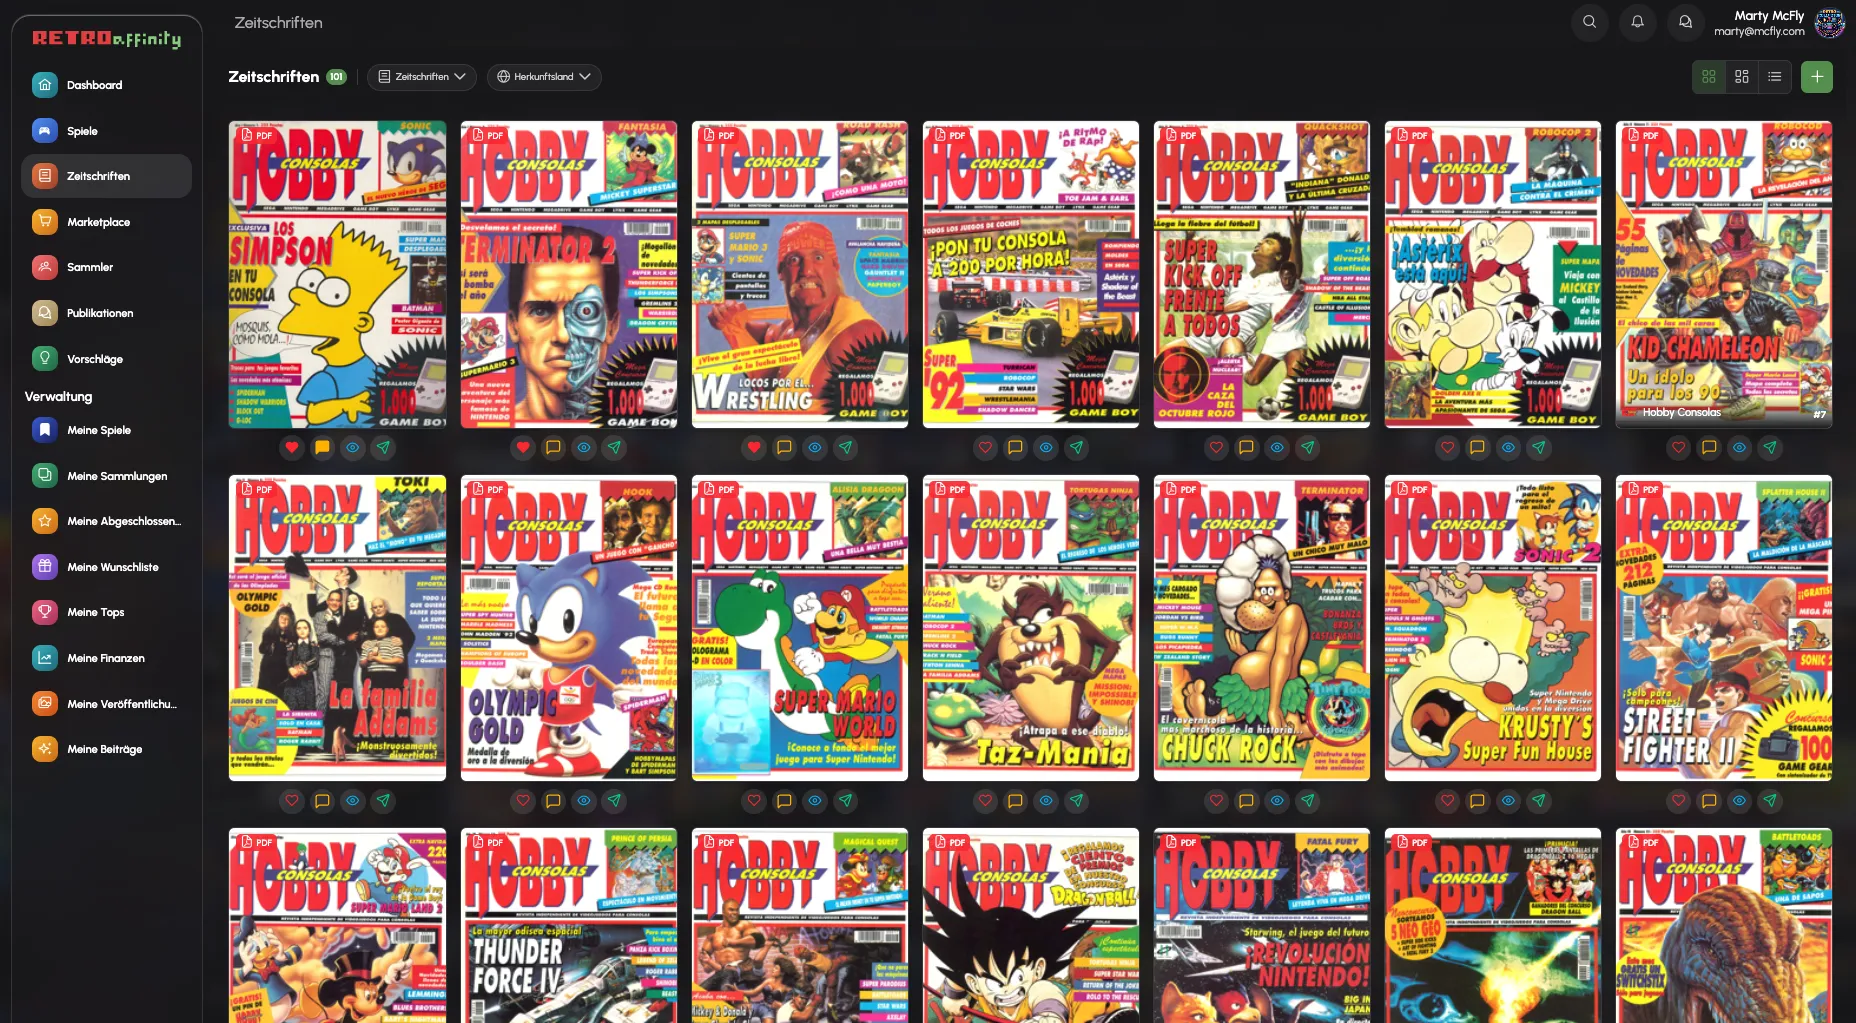
Task: Open the messages chat icon in the header
Action: coord(1685,22)
